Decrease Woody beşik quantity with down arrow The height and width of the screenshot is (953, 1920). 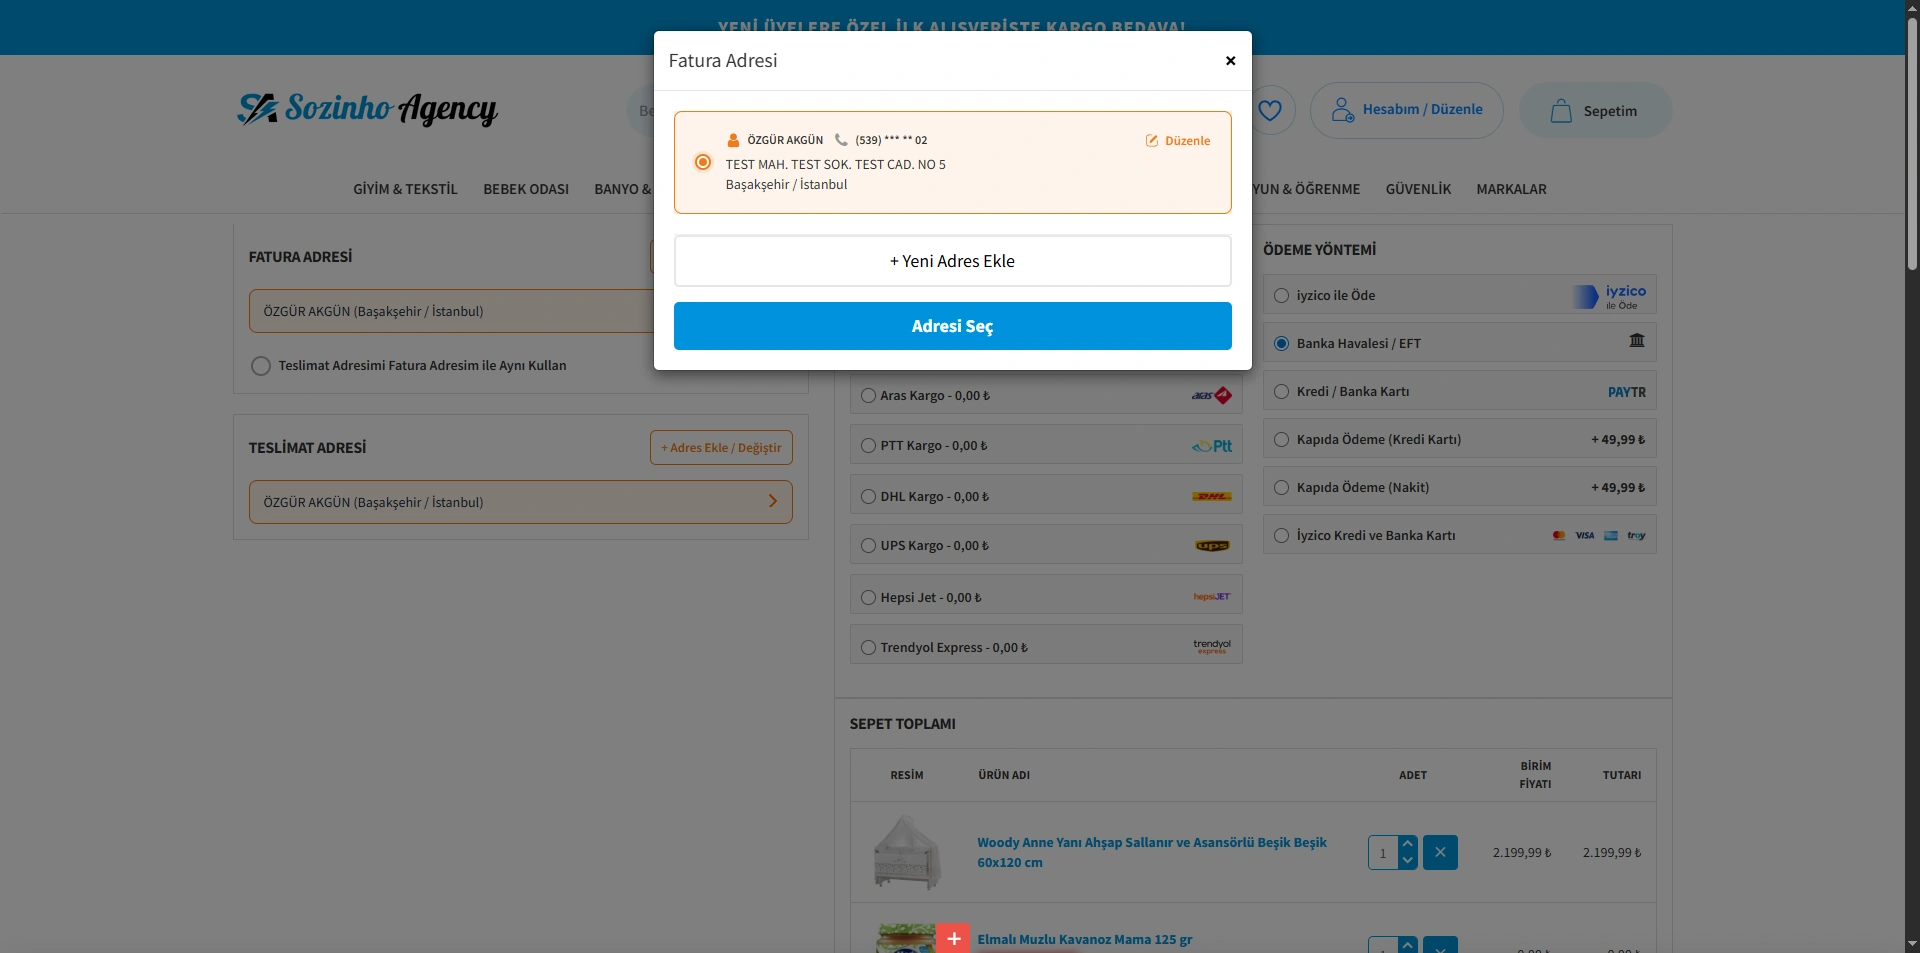point(1408,861)
